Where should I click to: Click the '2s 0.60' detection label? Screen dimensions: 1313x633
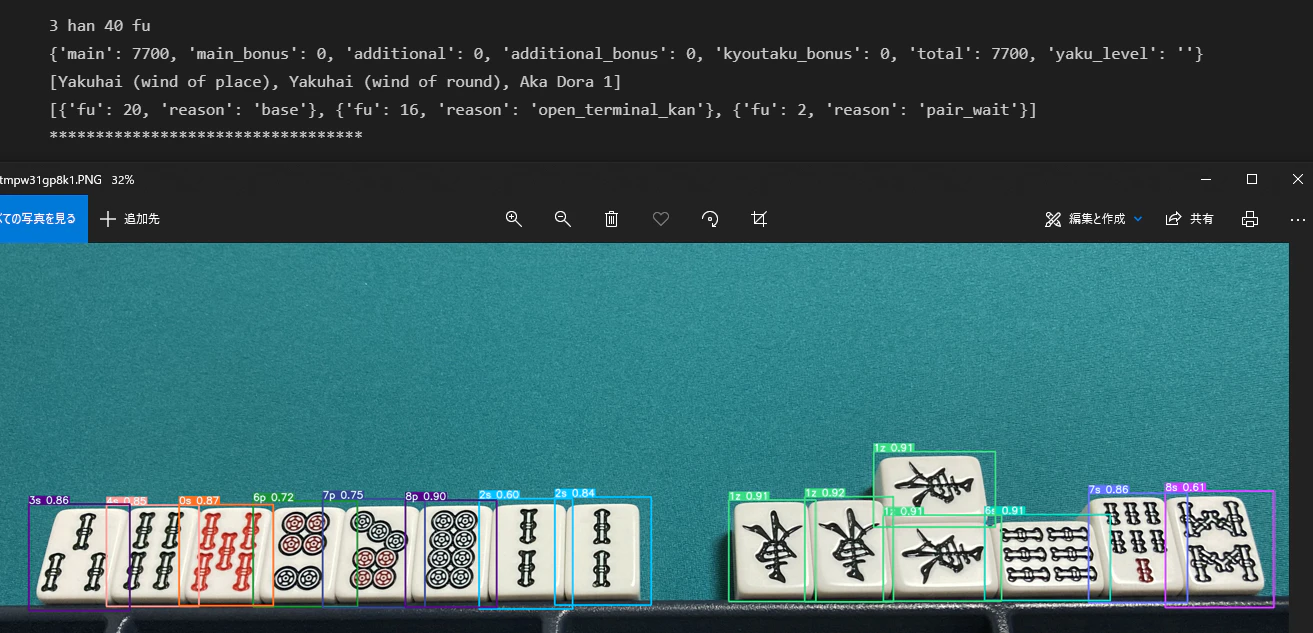click(499, 494)
